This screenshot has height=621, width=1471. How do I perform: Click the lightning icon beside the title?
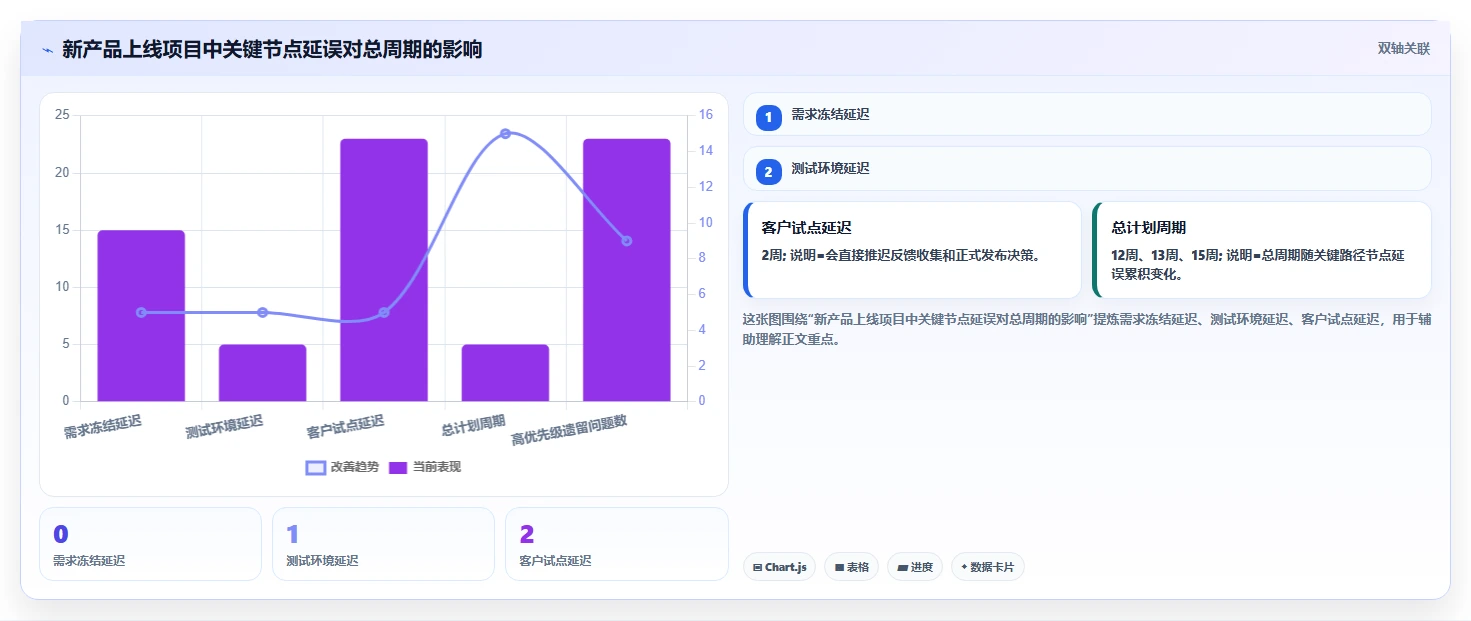pos(47,49)
